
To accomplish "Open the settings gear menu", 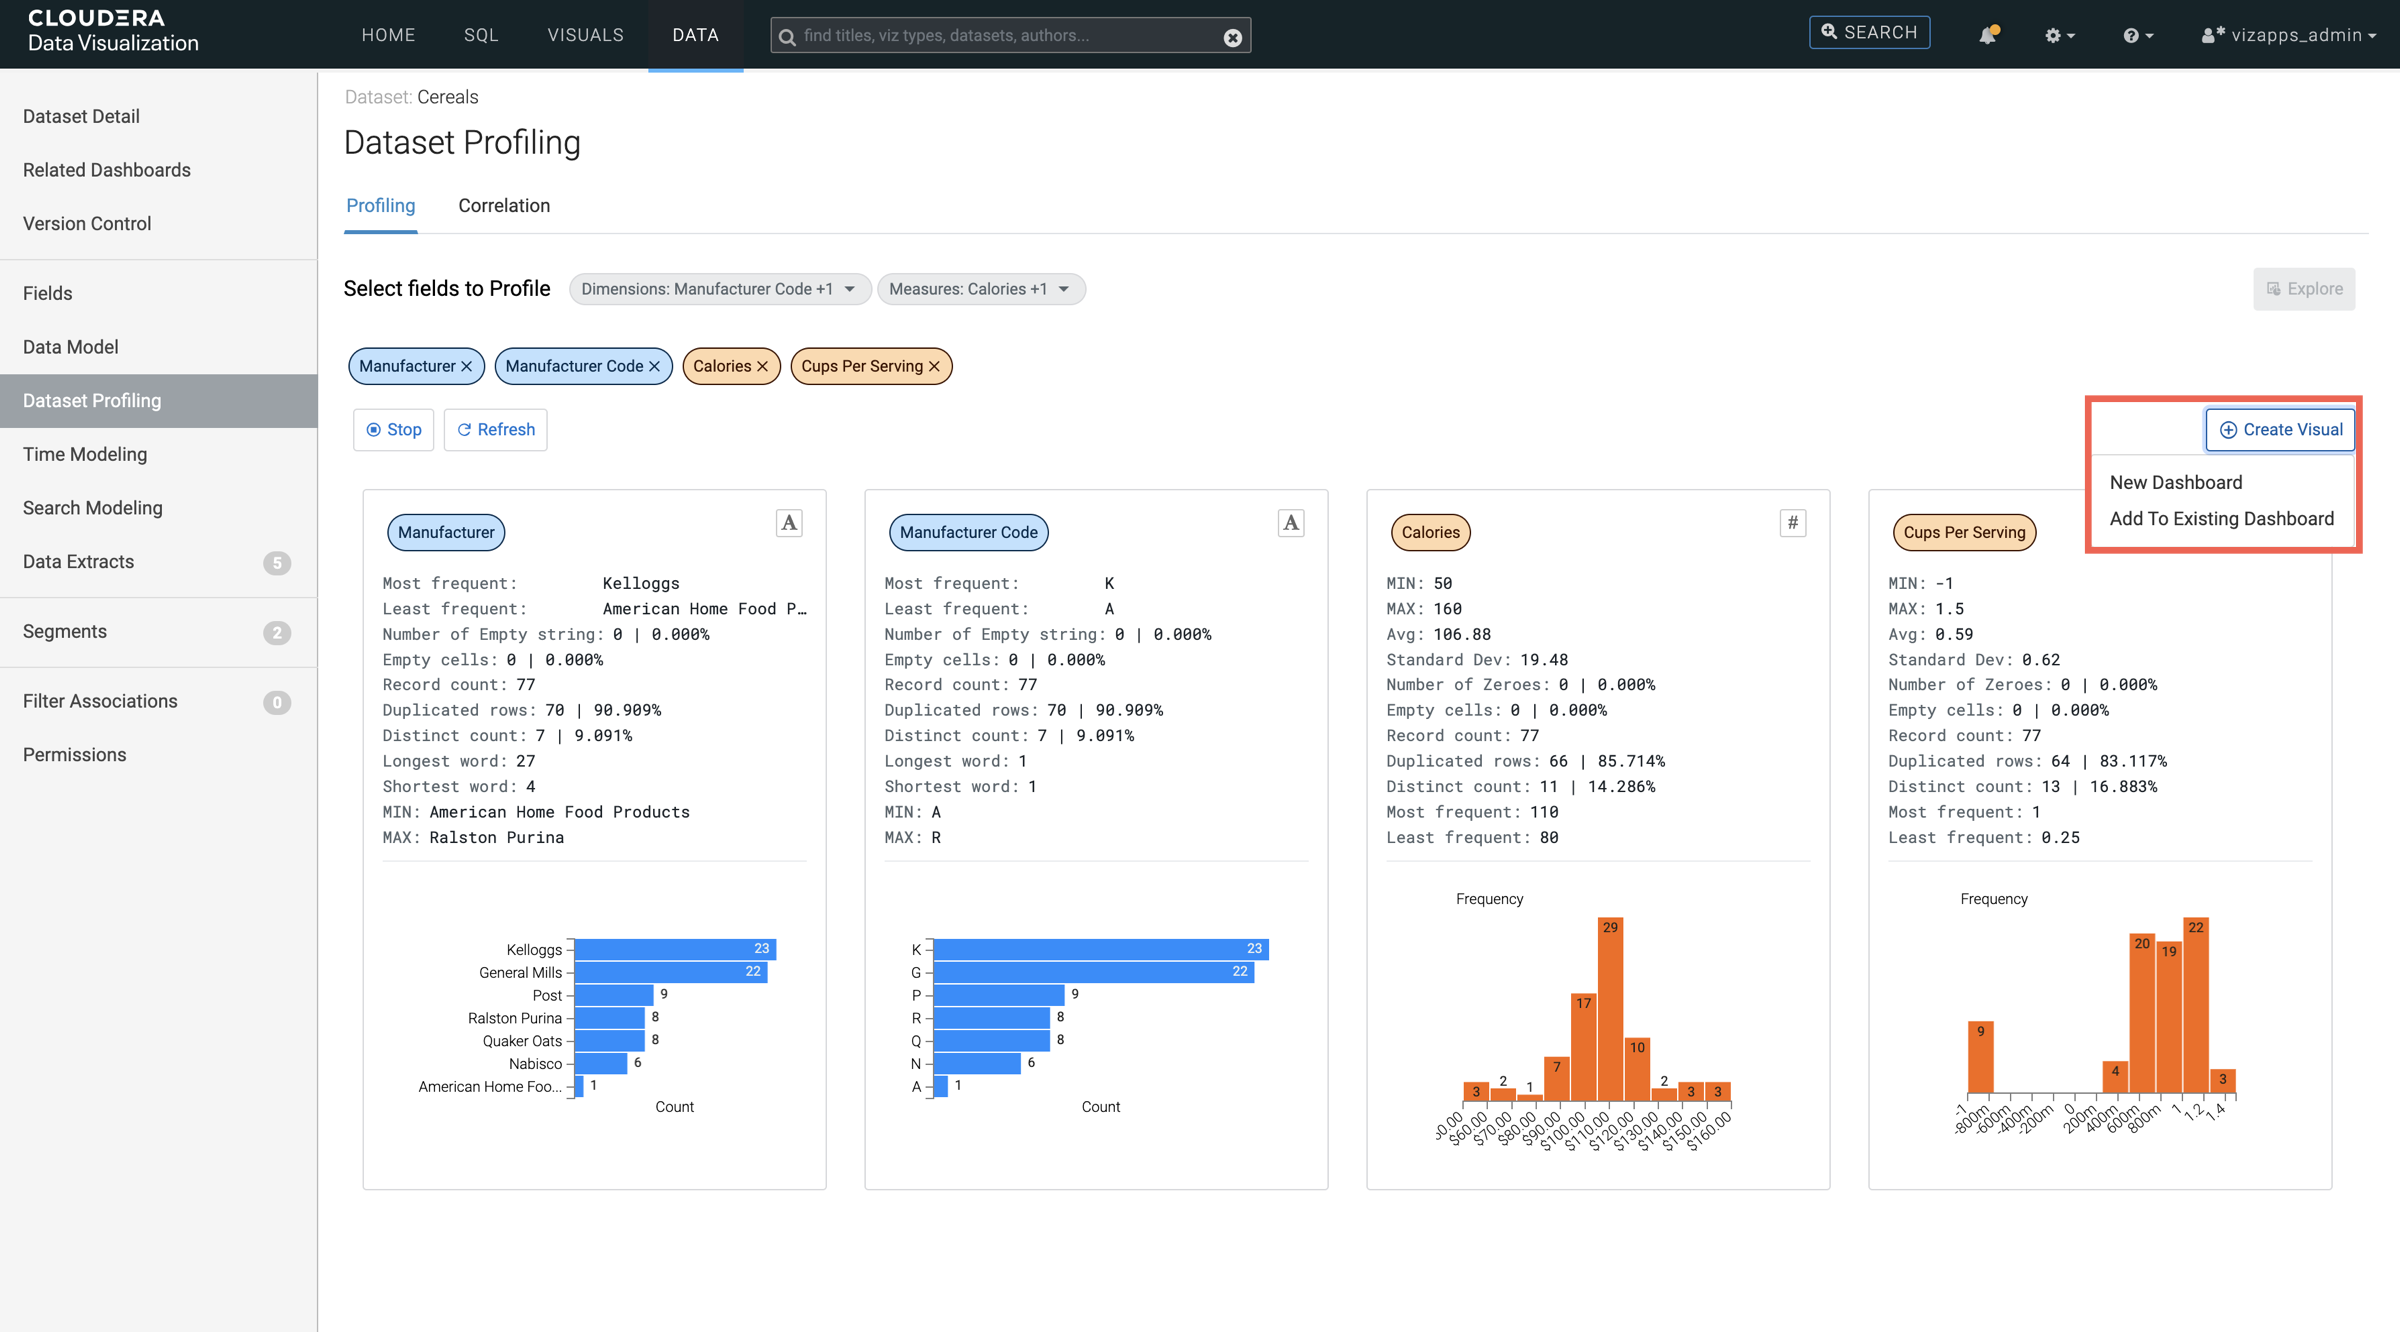I will tap(2058, 35).
